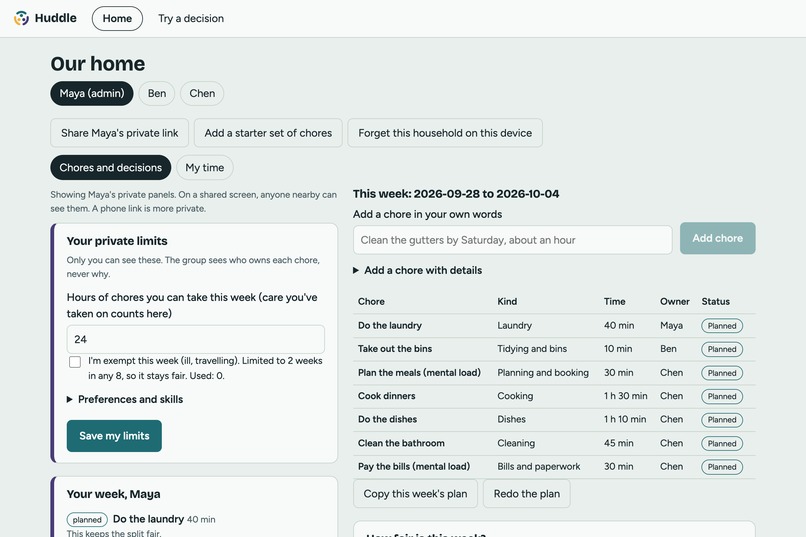Click the add chore text input
The height and width of the screenshot is (537, 806).
(512, 240)
